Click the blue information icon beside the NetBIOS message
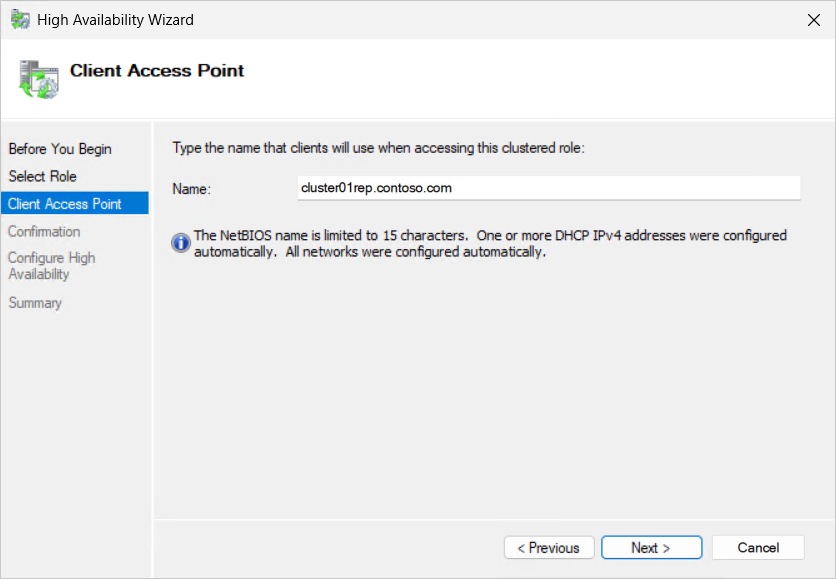The width and height of the screenshot is (836, 579). click(181, 243)
